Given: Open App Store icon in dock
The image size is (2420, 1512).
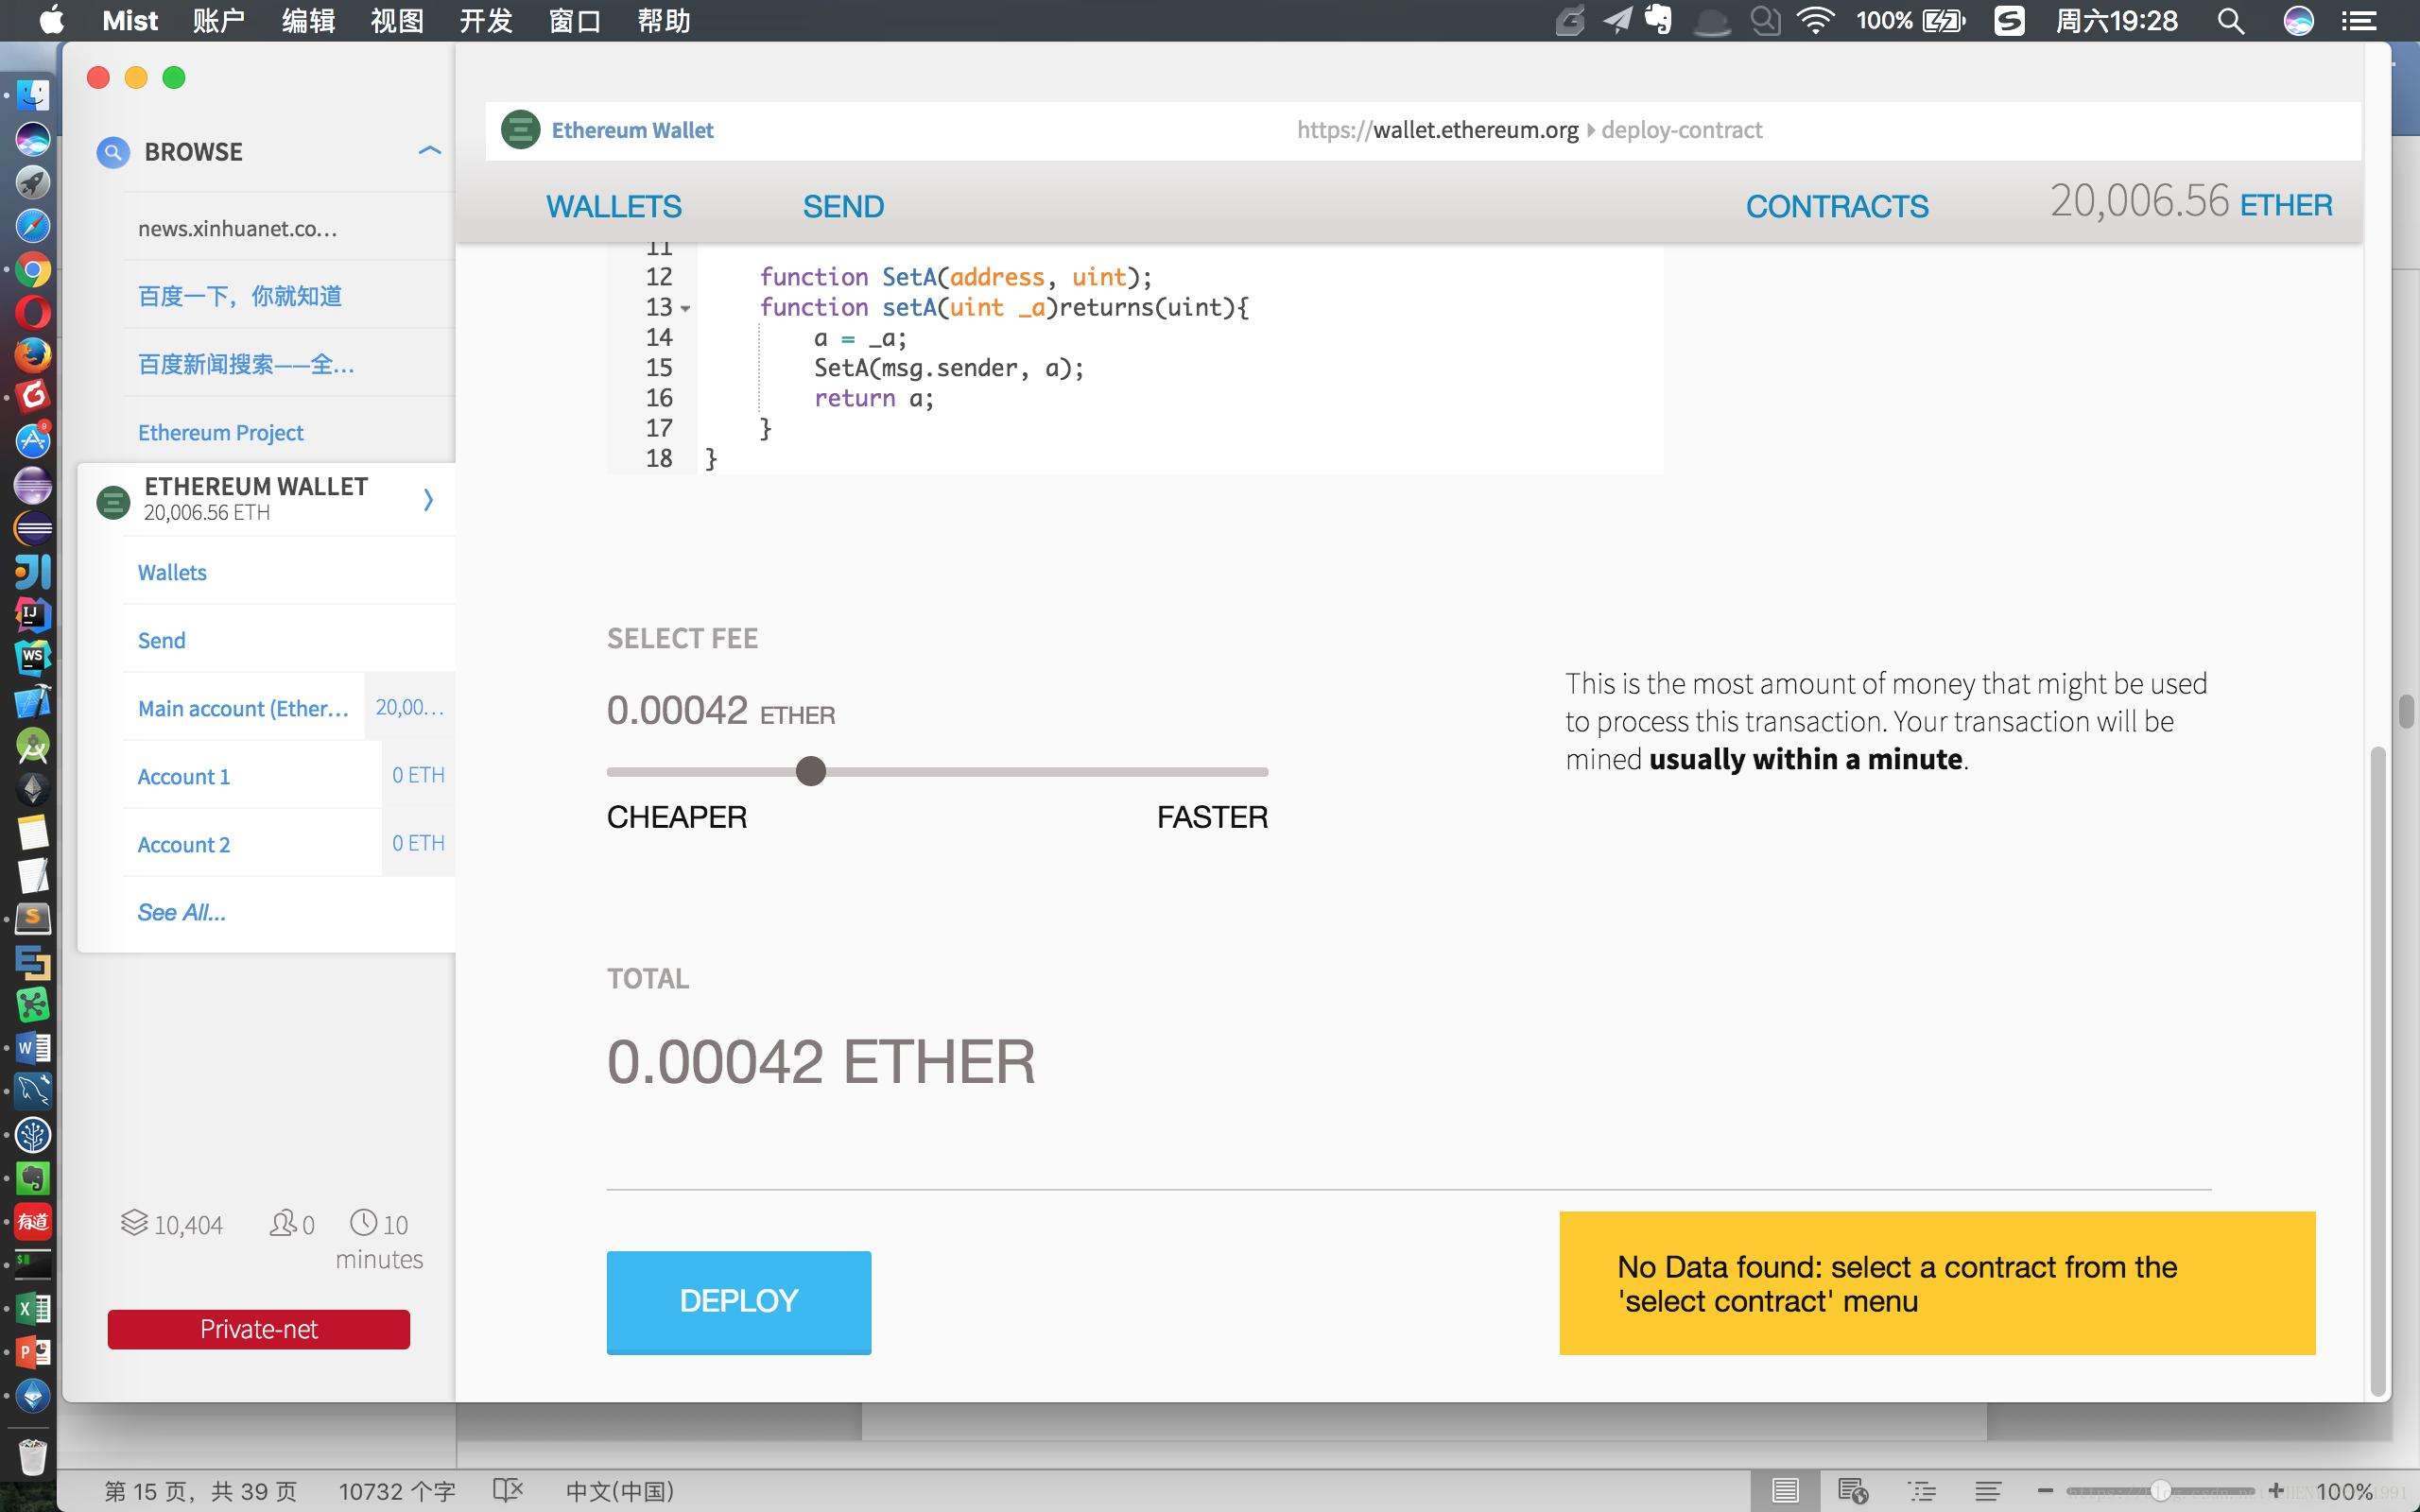Looking at the screenshot, I should (33, 439).
